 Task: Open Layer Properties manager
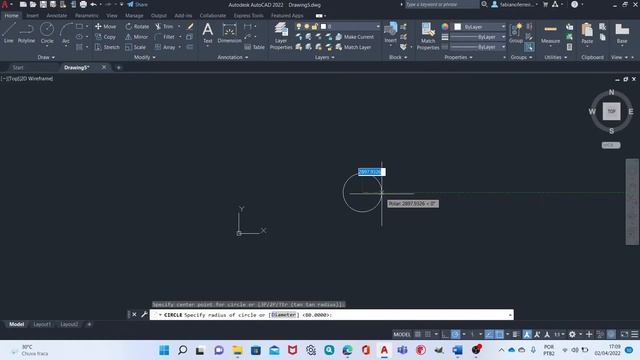tap(281, 36)
